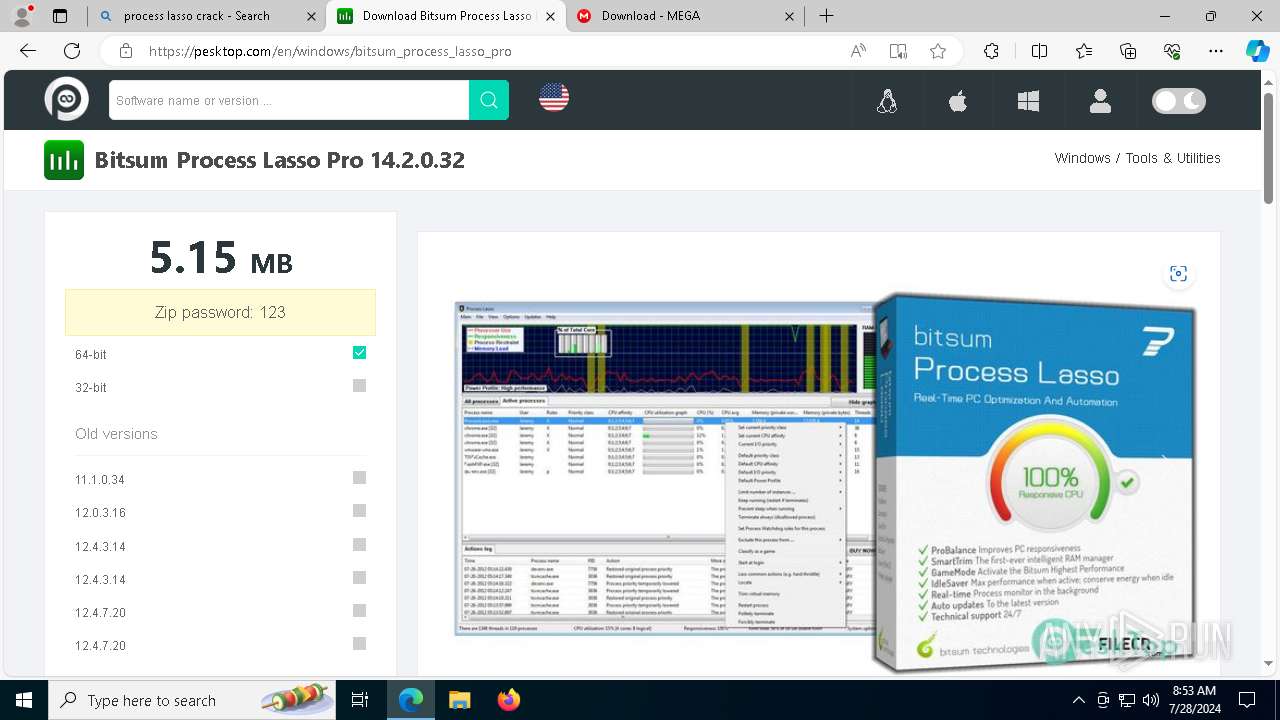
Task: Click the read aloud icon in address bar
Action: 858,51
